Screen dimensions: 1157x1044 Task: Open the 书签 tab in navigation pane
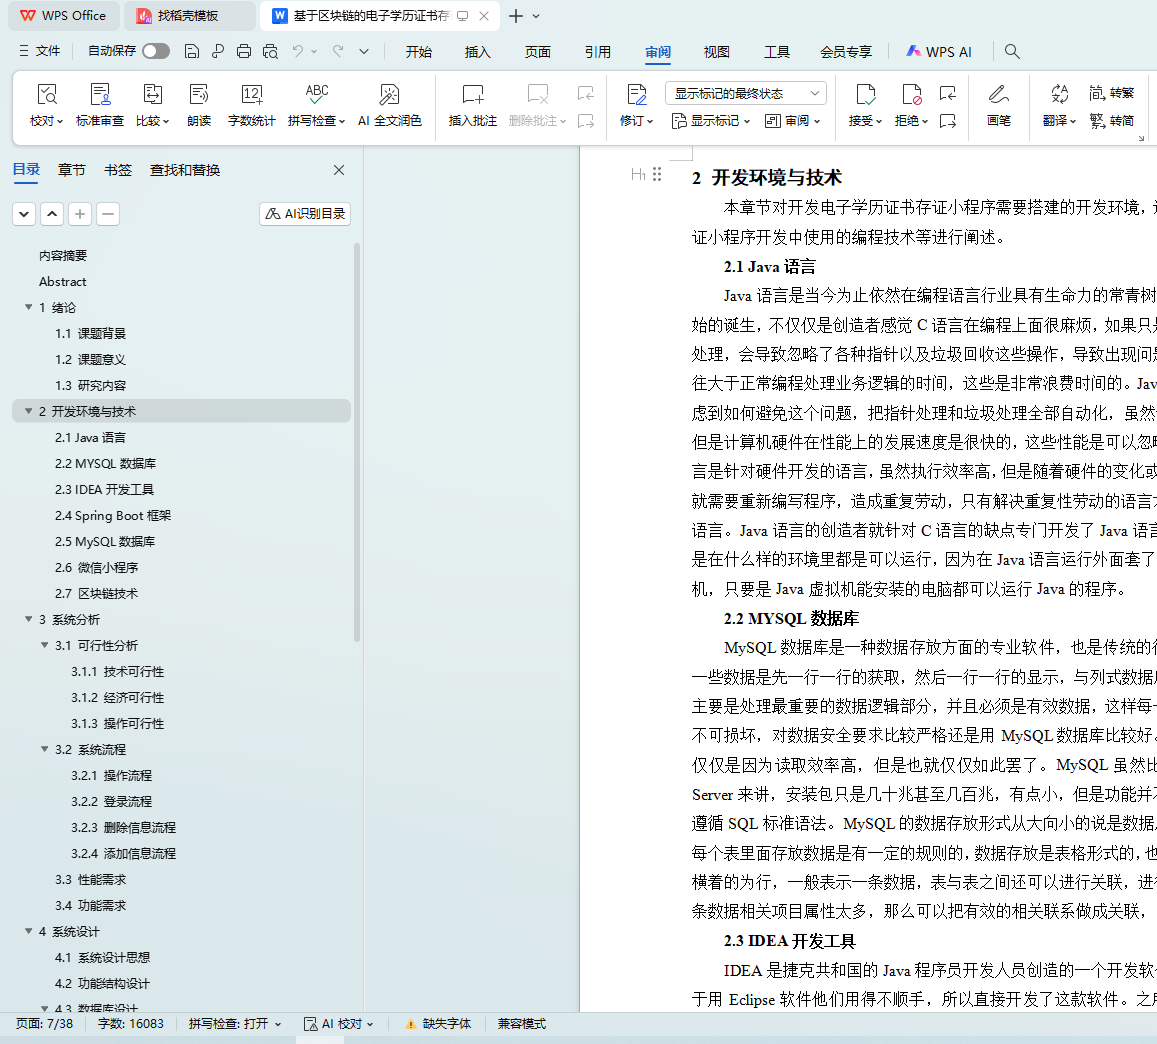pyautogui.click(x=118, y=170)
